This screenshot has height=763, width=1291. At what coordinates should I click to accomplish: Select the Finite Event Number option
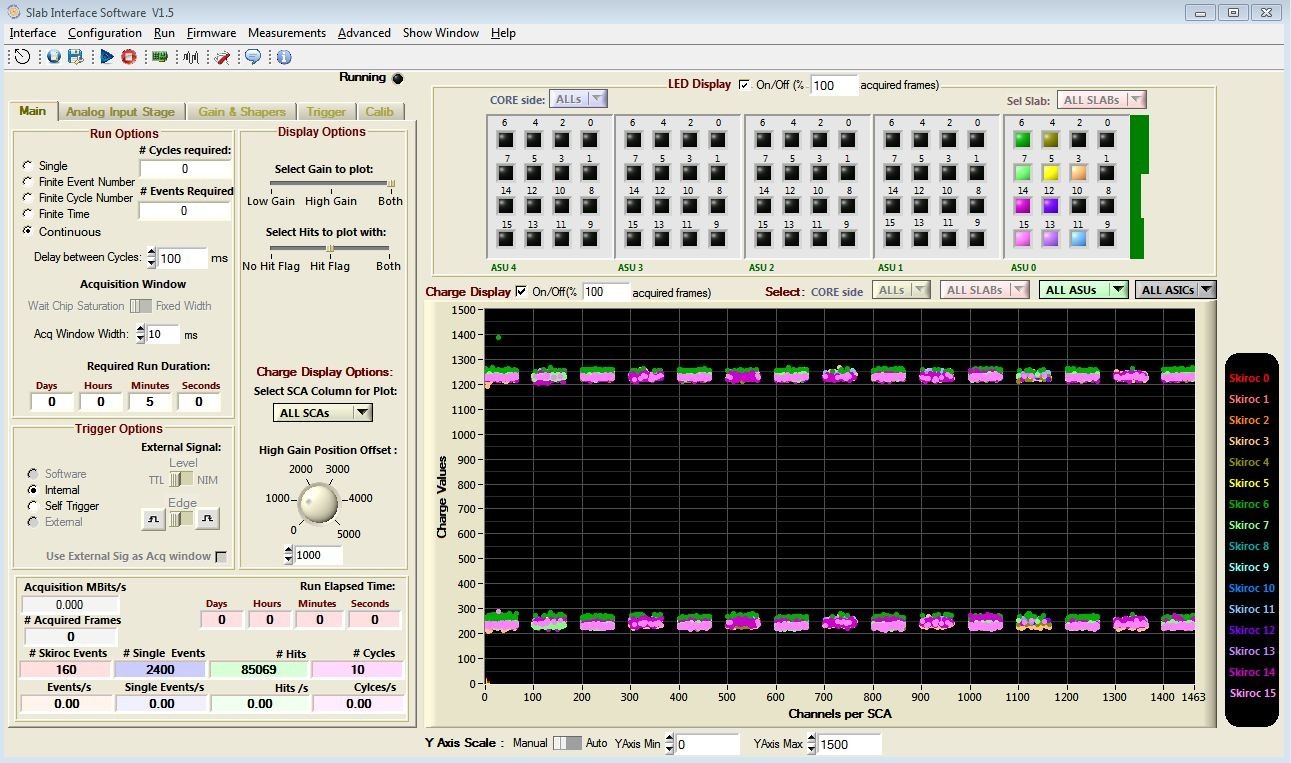click(28, 181)
